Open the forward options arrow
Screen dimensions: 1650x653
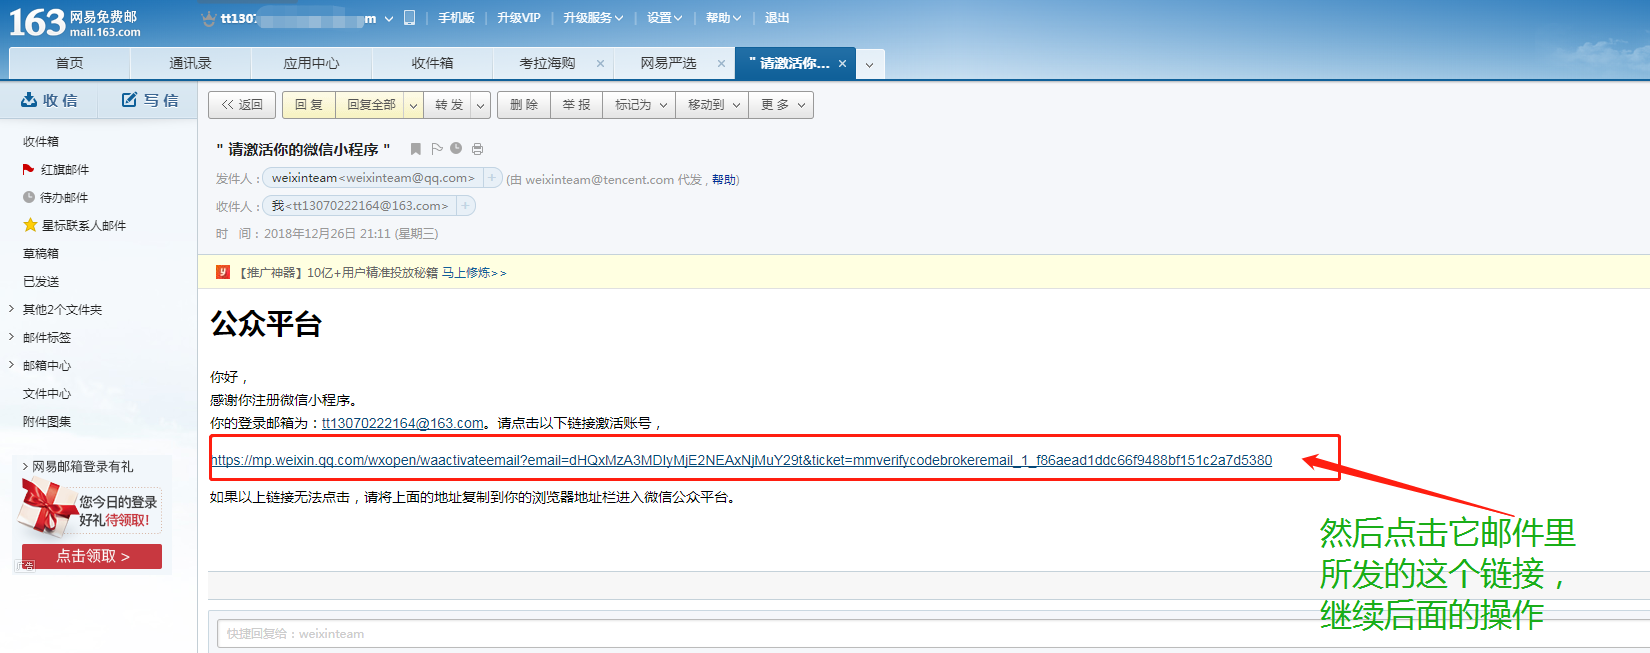(x=481, y=105)
